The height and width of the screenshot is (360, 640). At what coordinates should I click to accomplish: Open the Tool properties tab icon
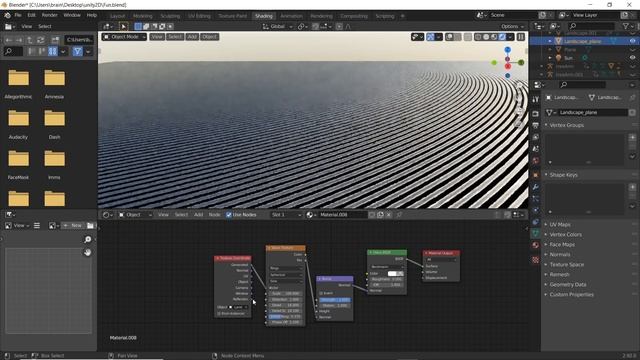coord(536,100)
